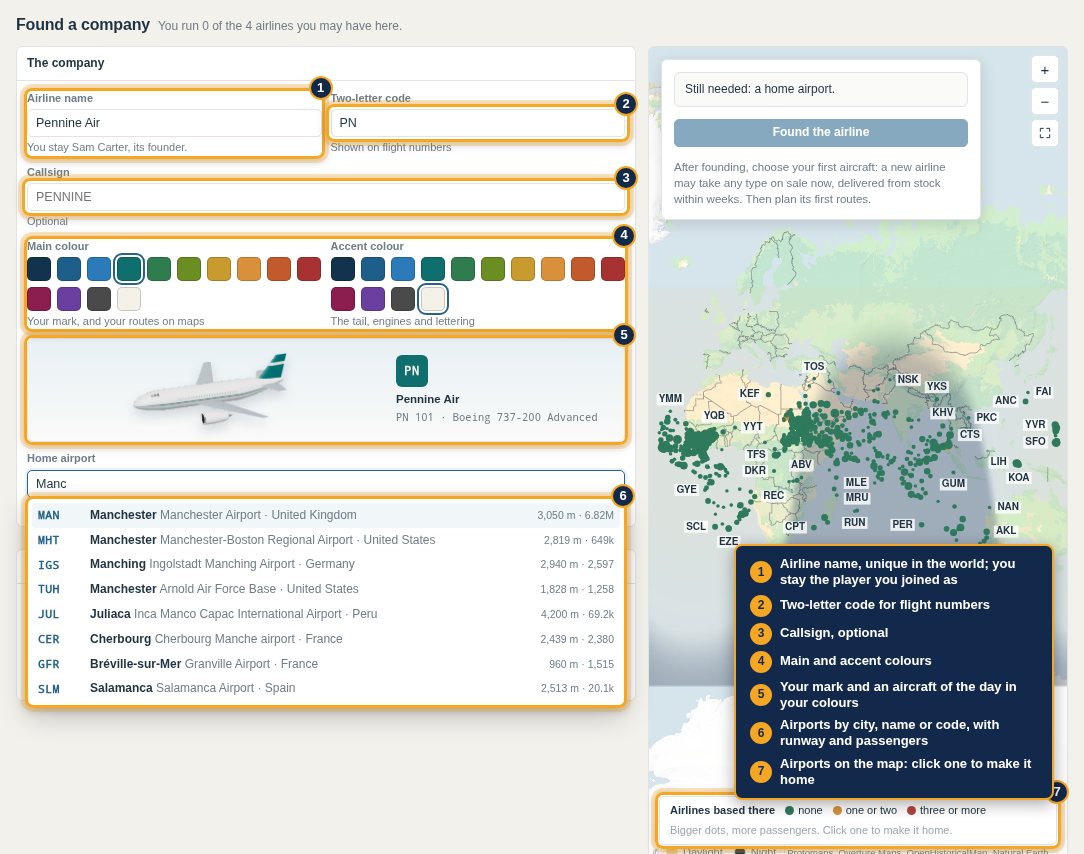The width and height of the screenshot is (1084, 854).
Task: Set main colour to navy
Action: click(x=39, y=269)
